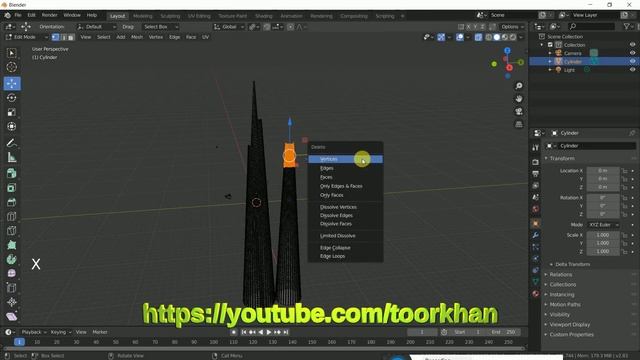This screenshot has height=360, width=640.
Task: Expand the Delta Transform panel
Action: coord(572,264)
